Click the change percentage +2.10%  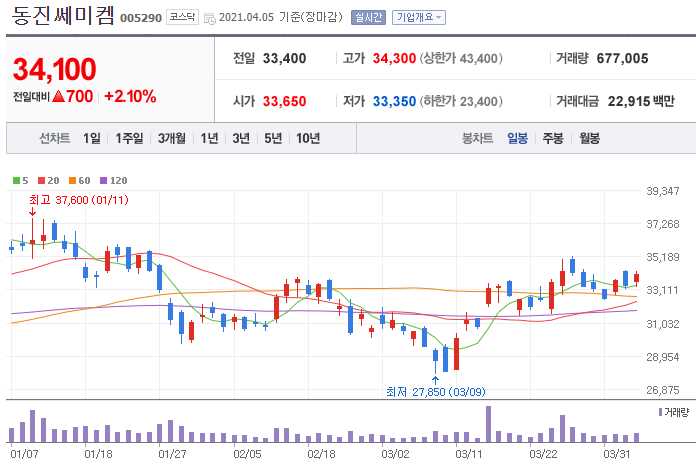click(x=130, y=96)
